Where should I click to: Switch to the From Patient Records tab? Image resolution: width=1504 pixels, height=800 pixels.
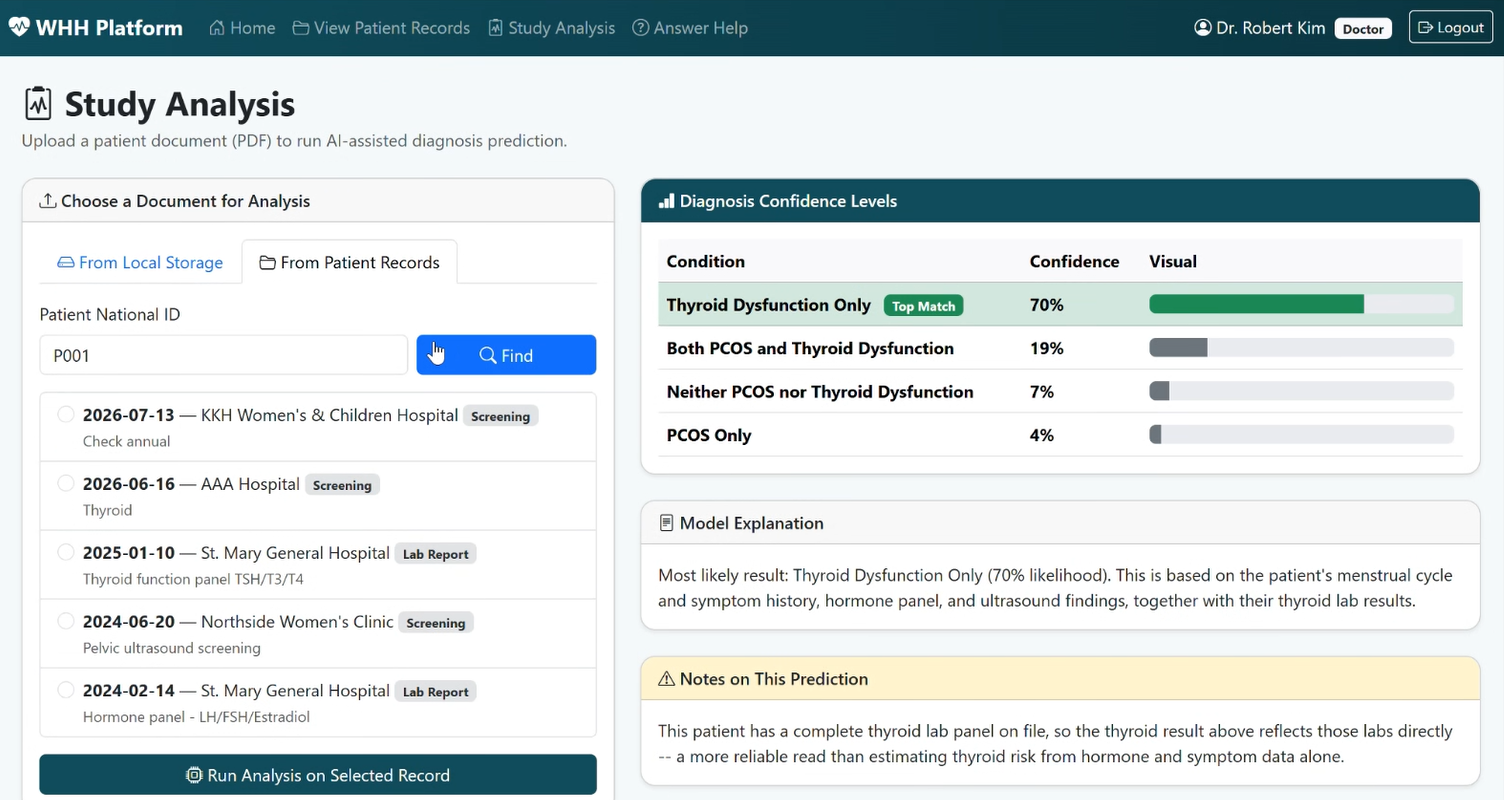[x=349, y=262]
